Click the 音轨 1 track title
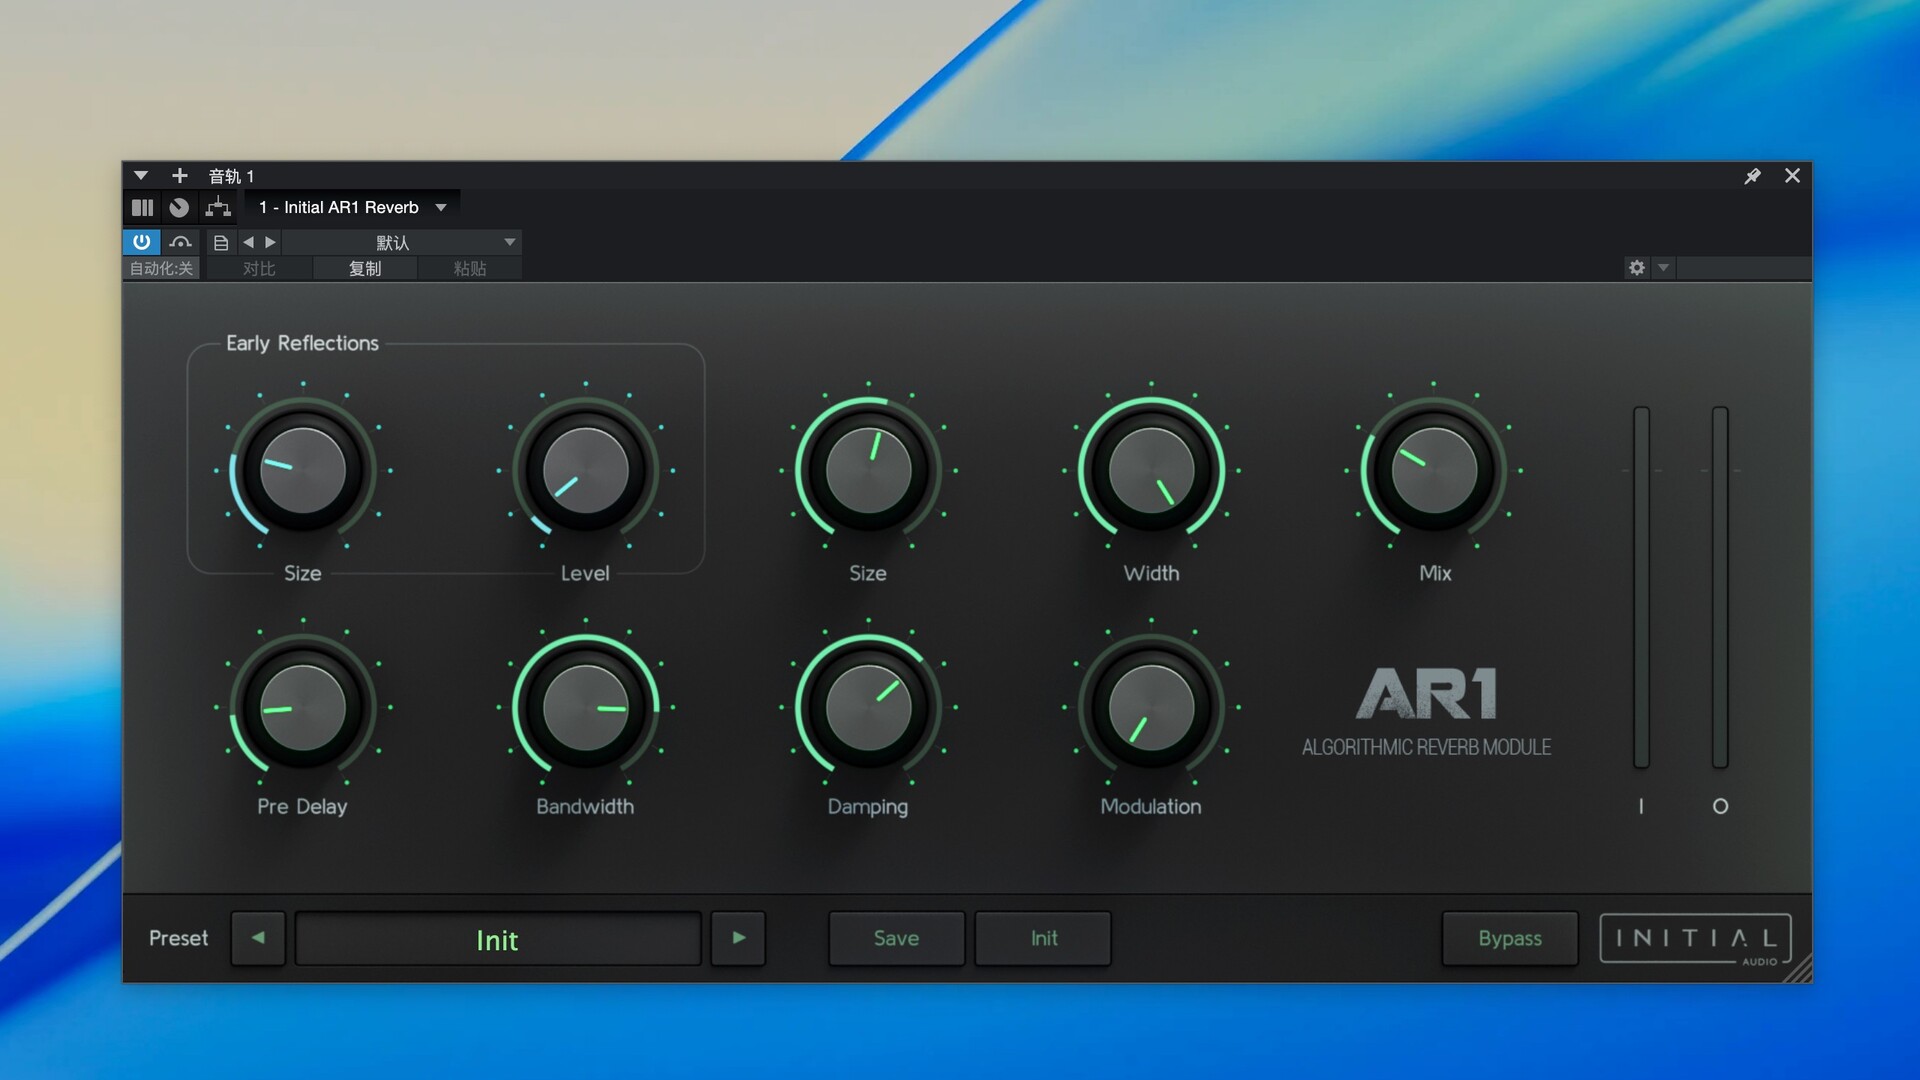This screenshot has height=1080, width=1920. click(x=231, y=176)
